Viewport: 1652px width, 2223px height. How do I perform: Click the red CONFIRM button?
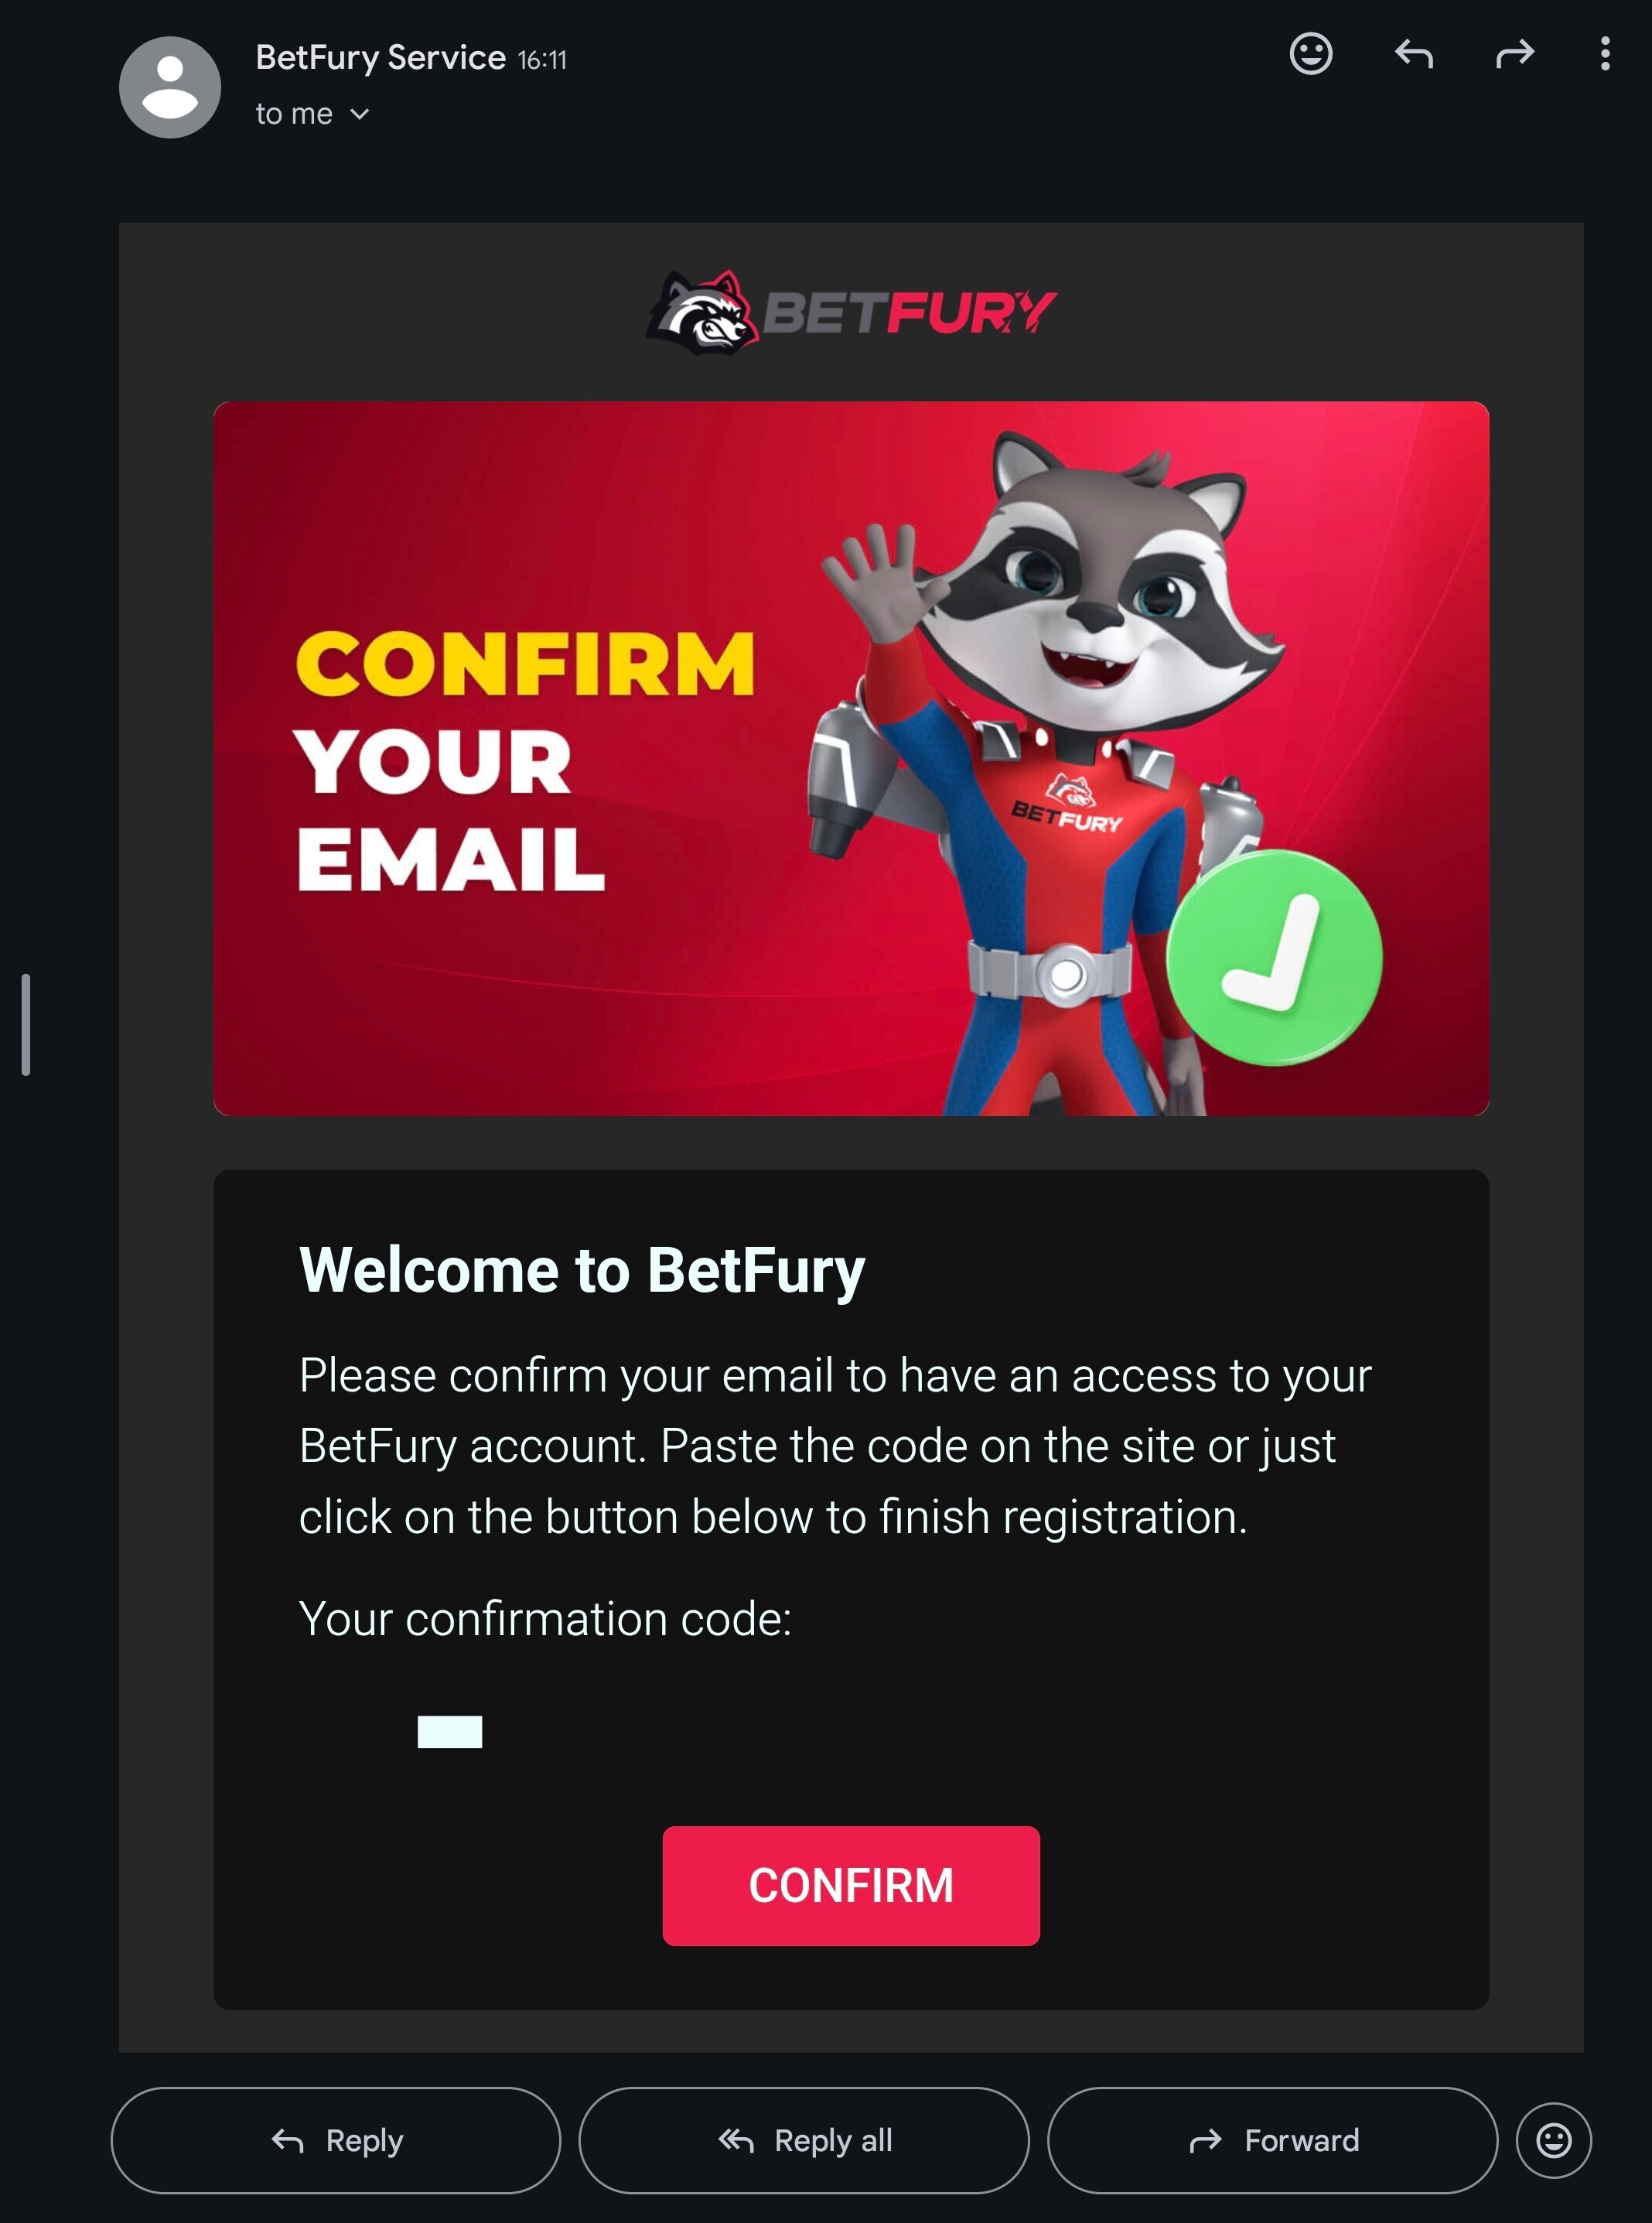pos(851,1885)
